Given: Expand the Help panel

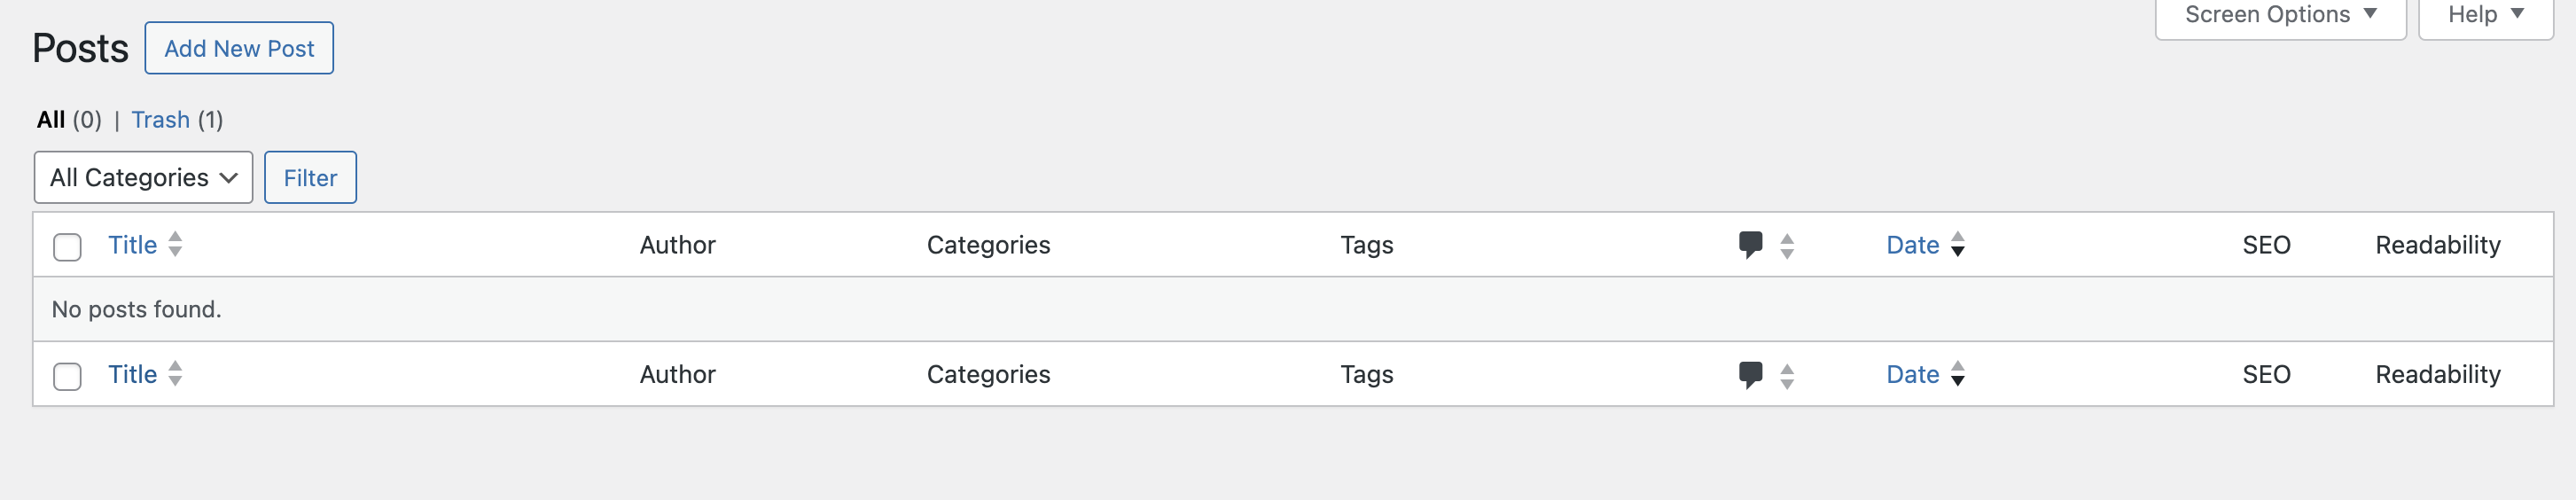Looking at the screenshot, I should pyautogui.click(x=2485, y=15).
